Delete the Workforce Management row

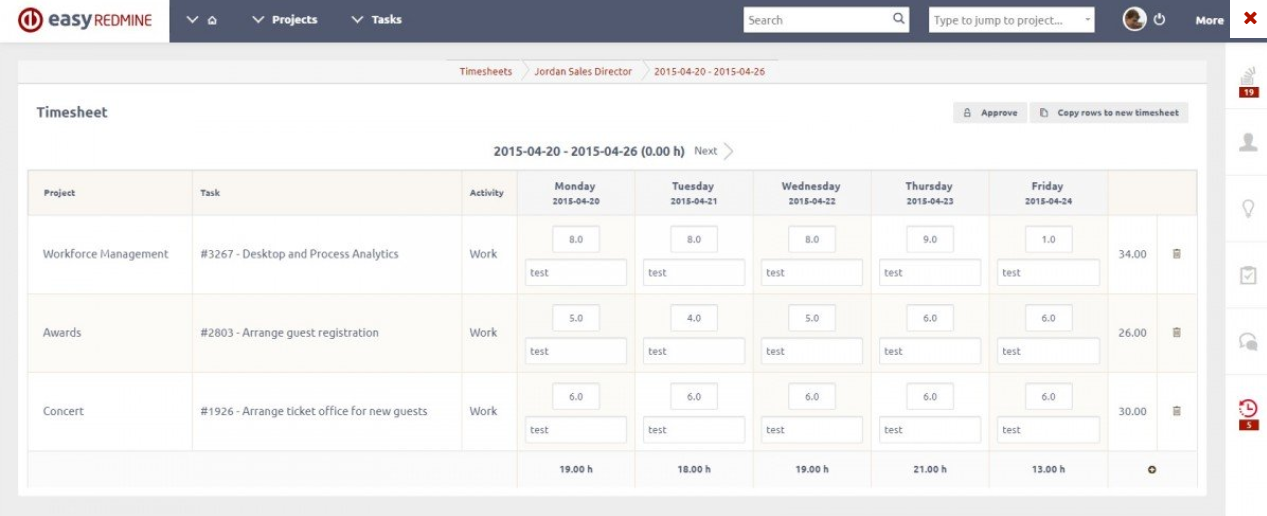tap(1176, 254)
